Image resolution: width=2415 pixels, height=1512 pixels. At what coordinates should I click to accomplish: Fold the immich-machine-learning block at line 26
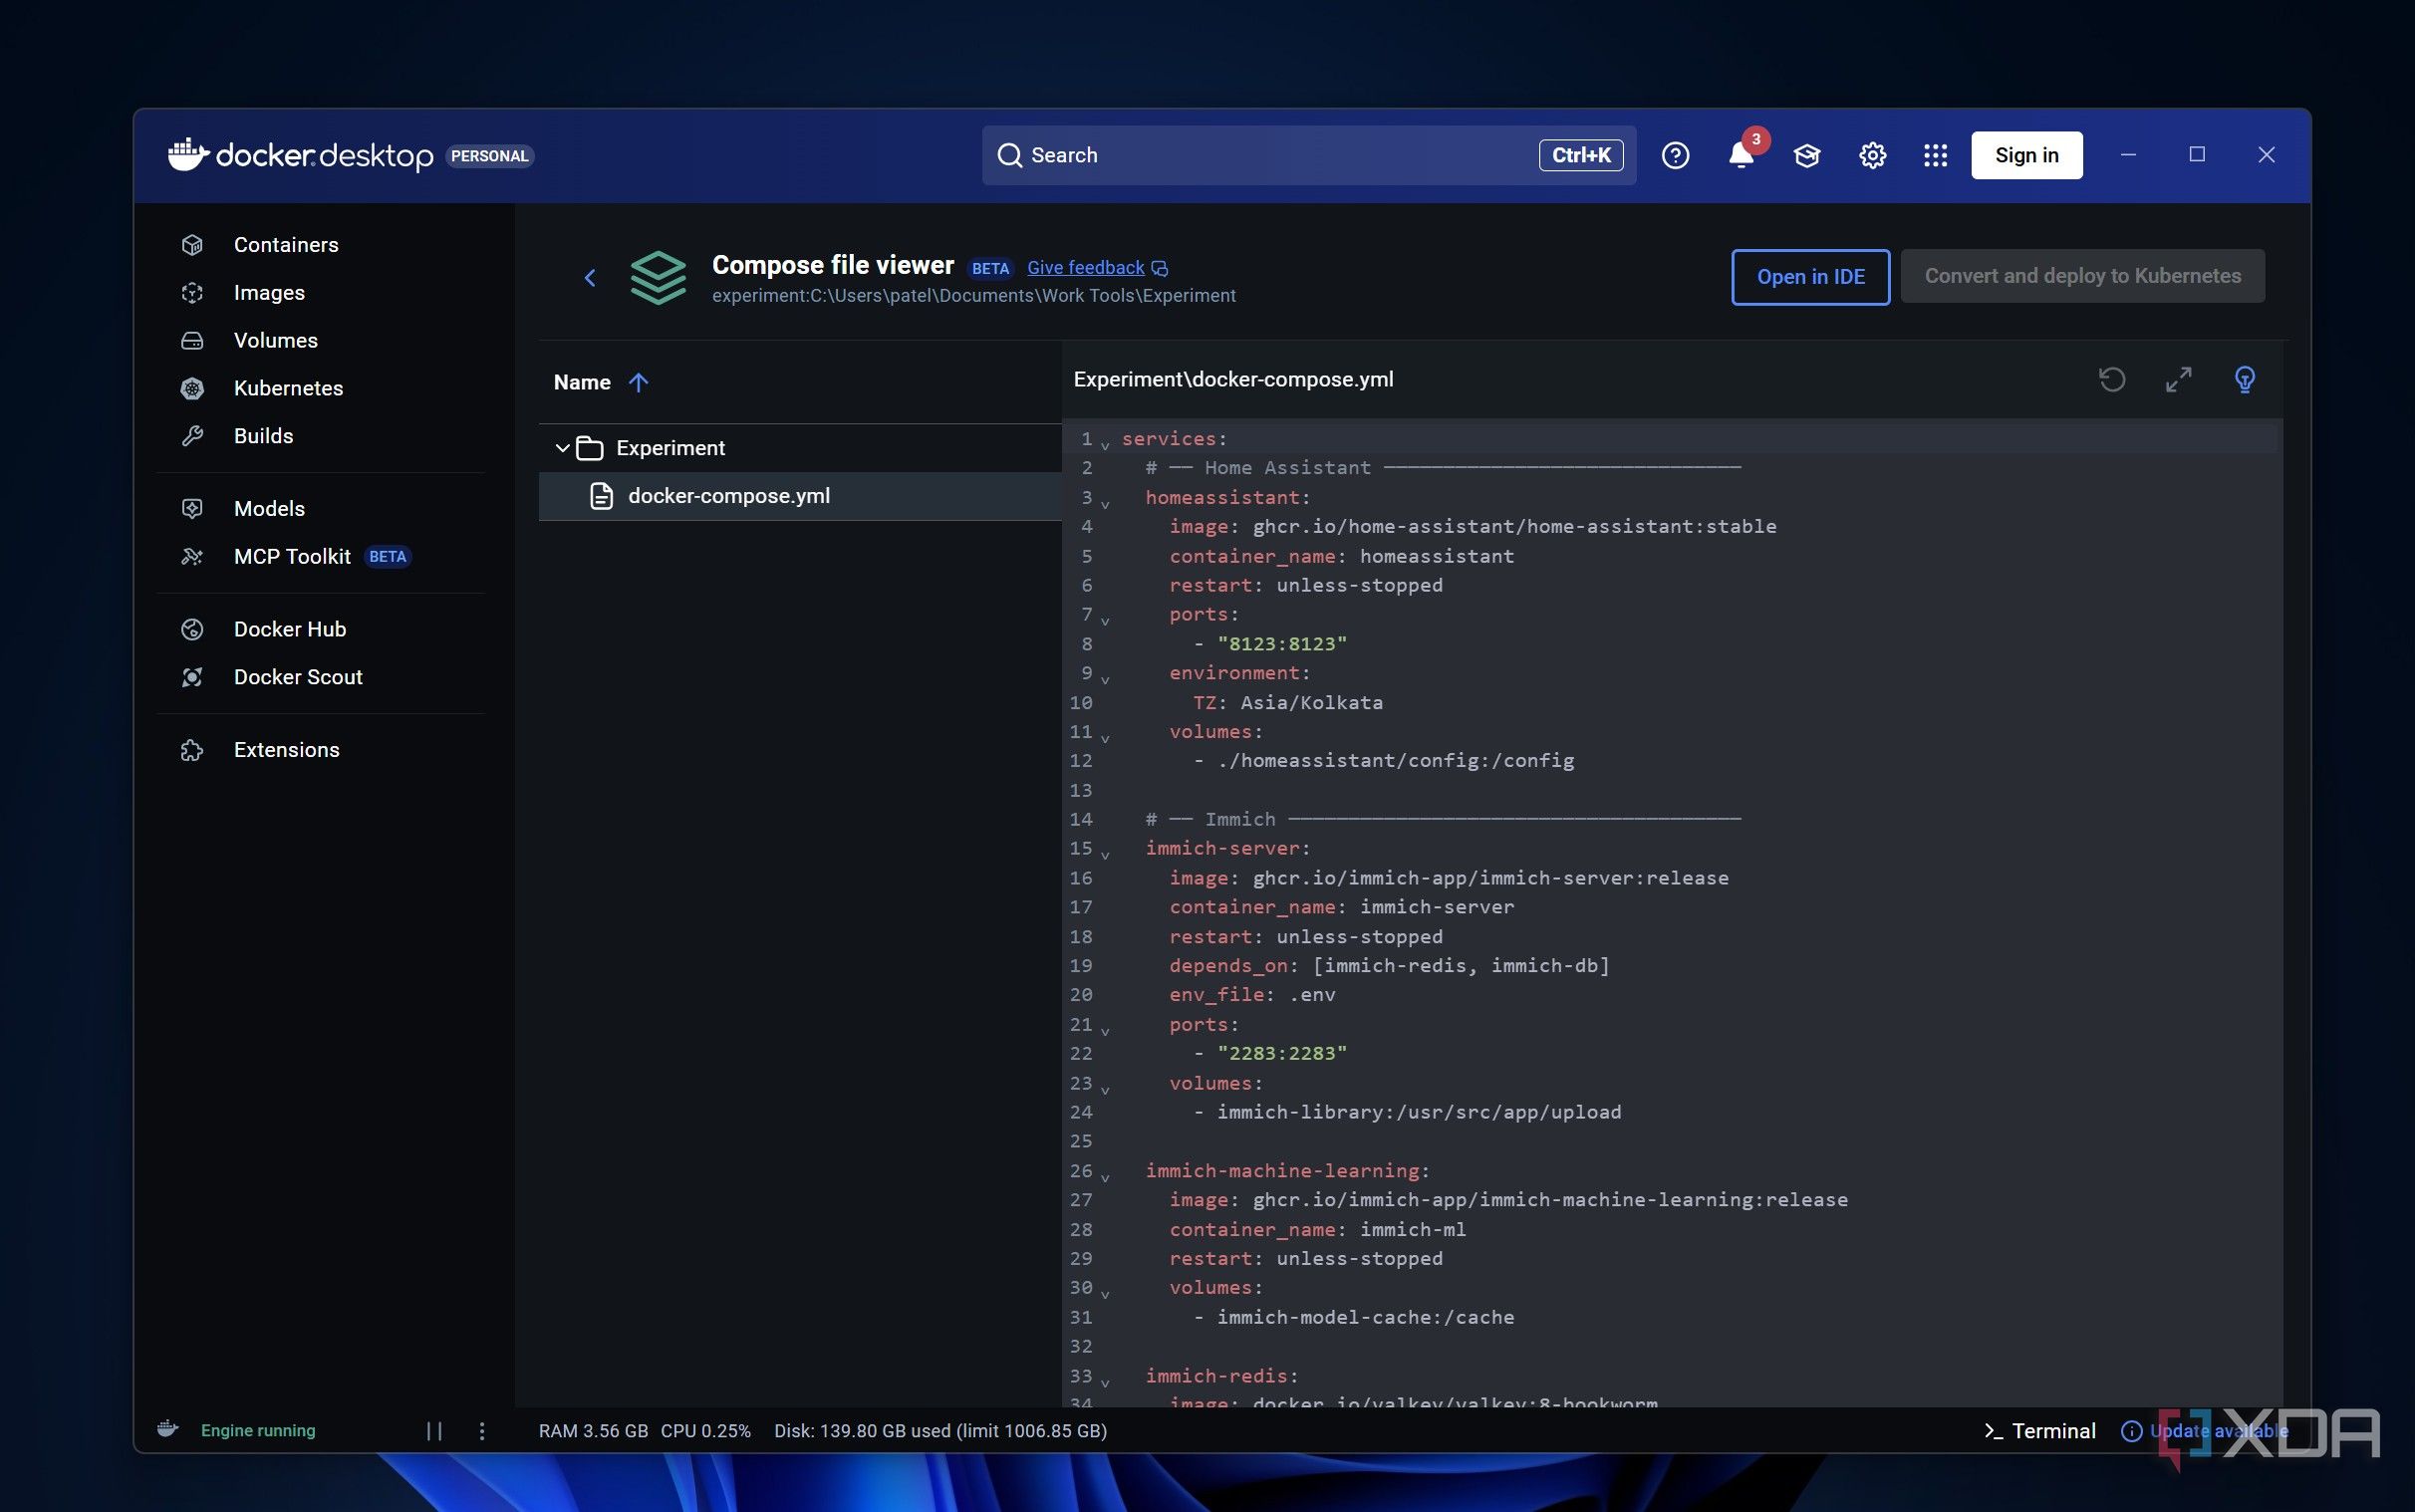(x=1105, y=1176)
